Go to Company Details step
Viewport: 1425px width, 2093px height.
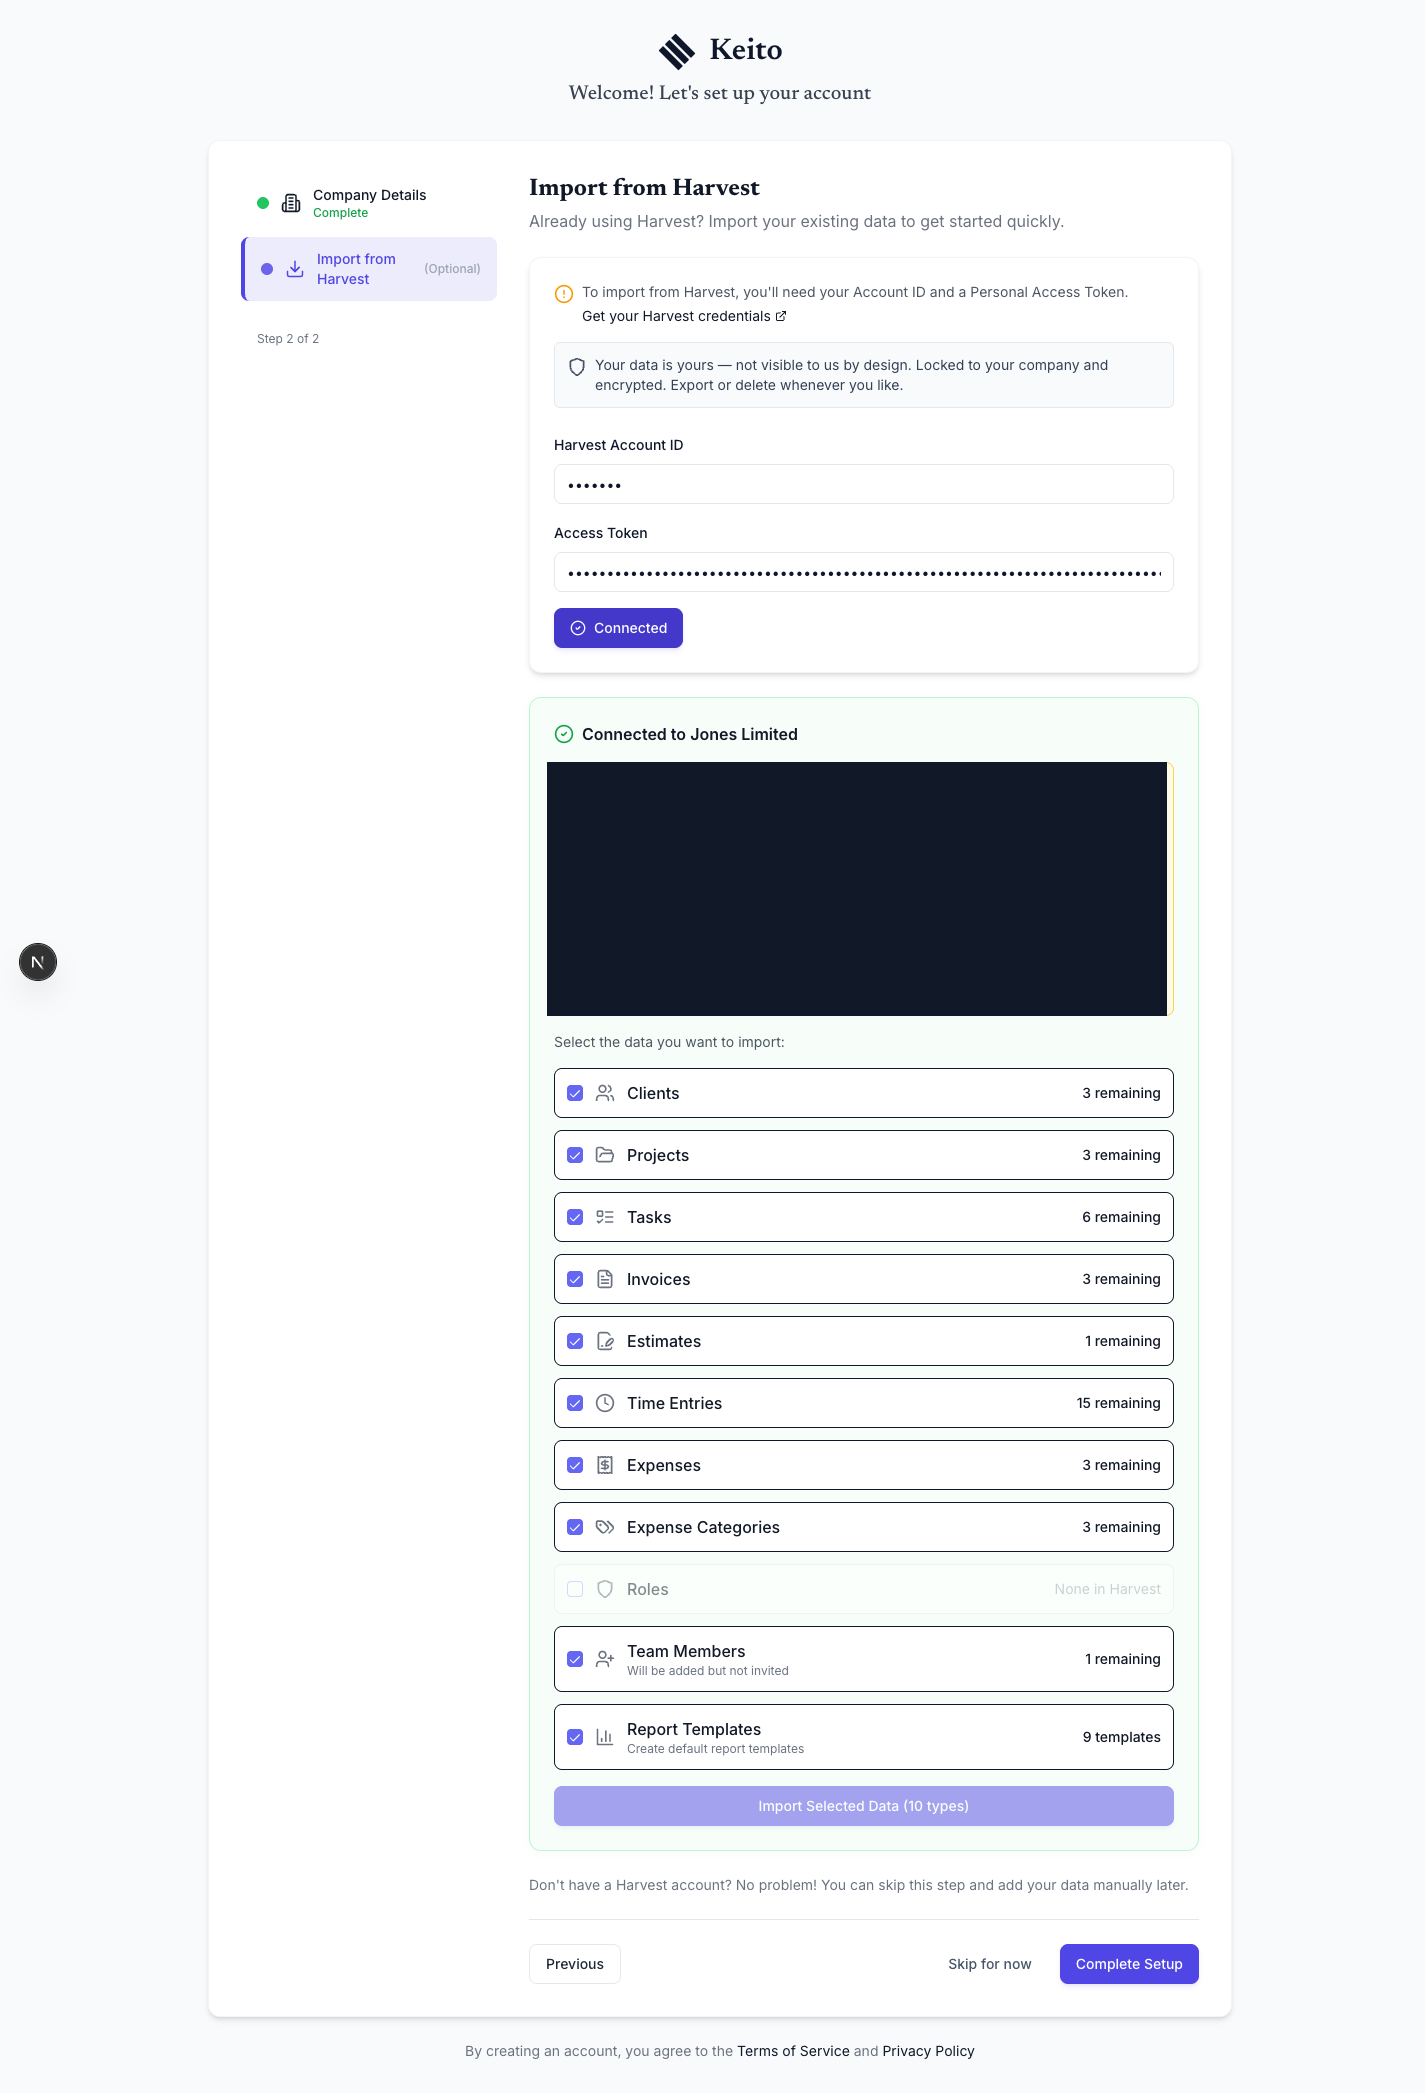click(369, 203)
